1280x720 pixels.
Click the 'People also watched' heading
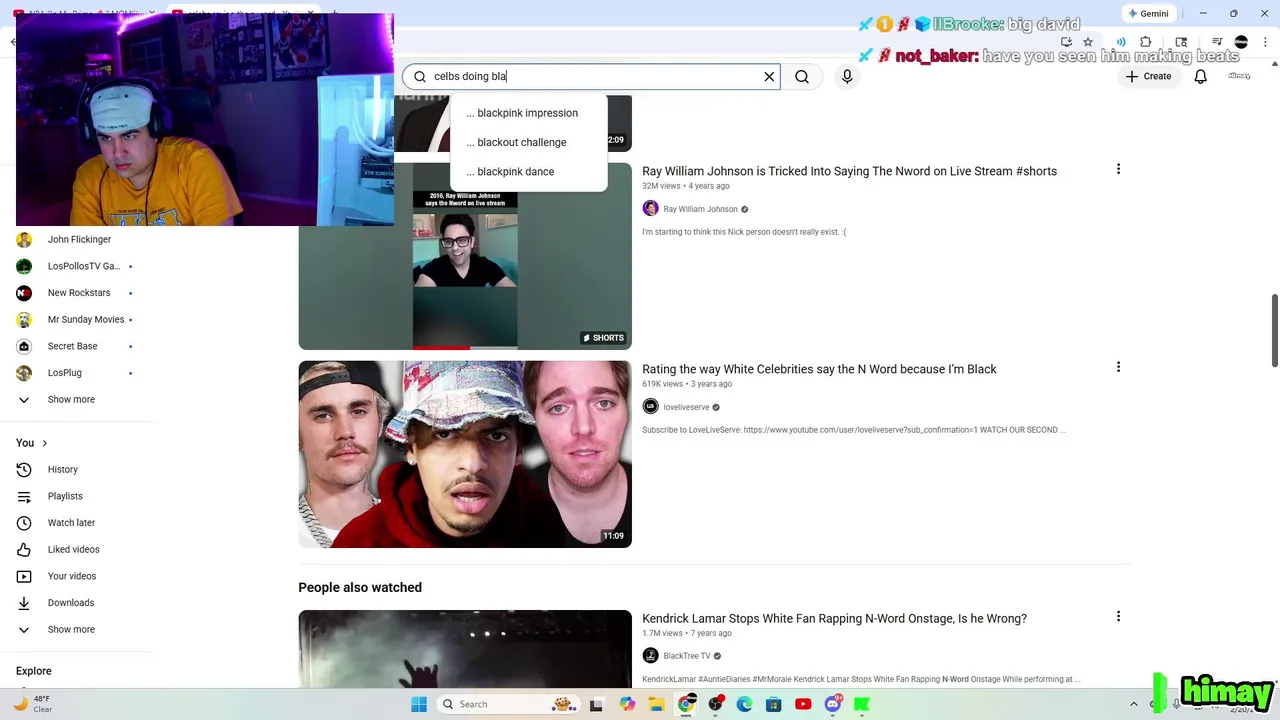(360, 587)
